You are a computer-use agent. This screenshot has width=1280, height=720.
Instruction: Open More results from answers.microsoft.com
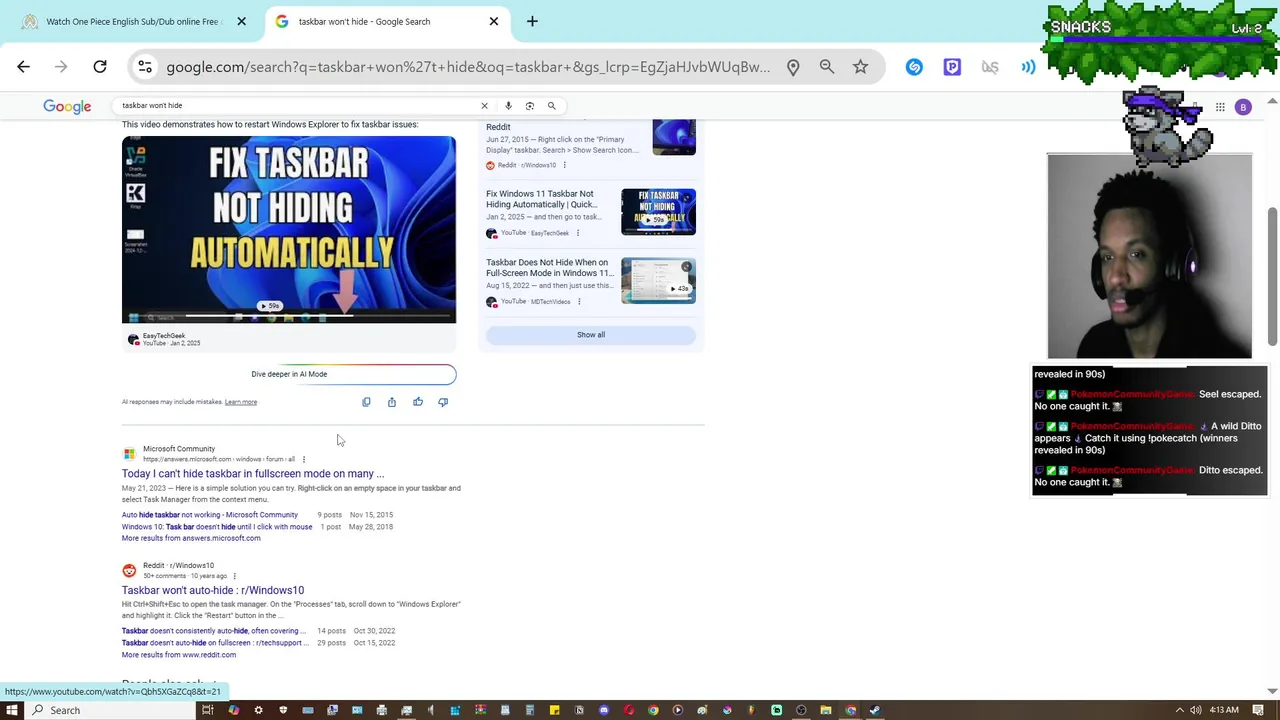tap(191, 538)
